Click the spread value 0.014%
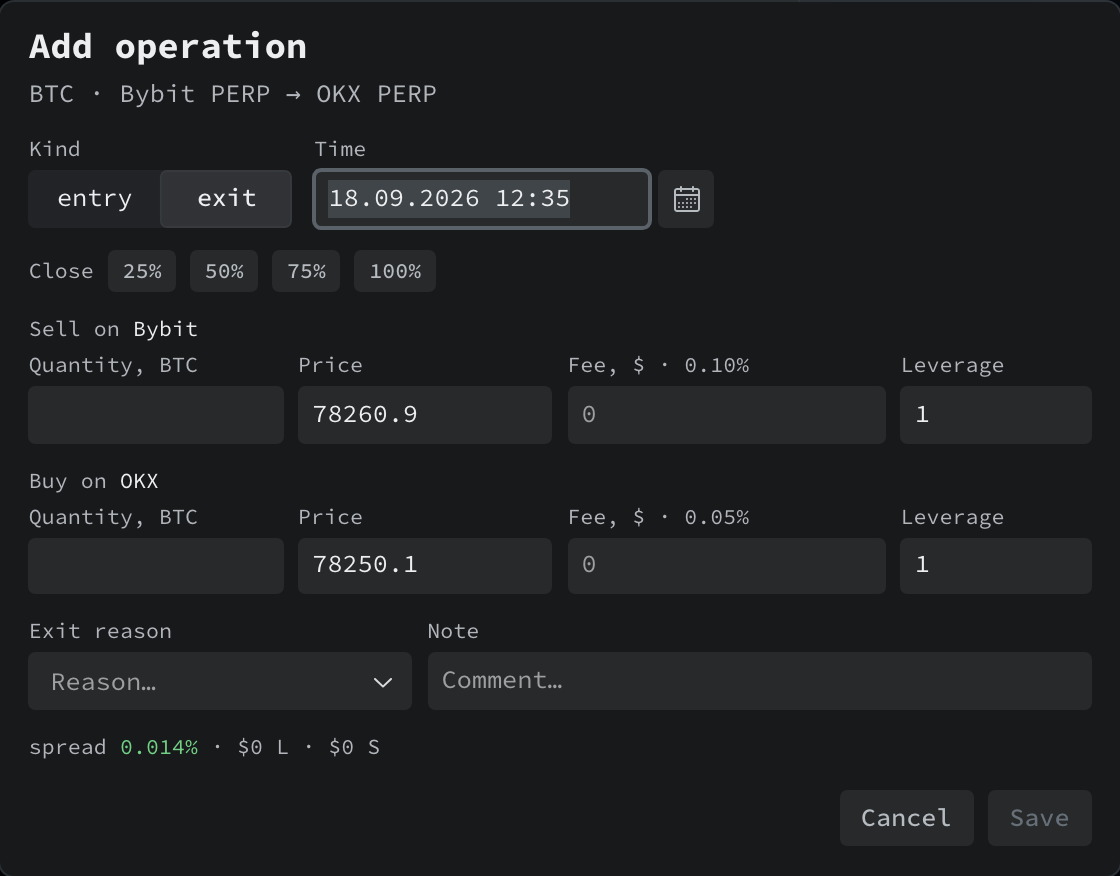 159,747
